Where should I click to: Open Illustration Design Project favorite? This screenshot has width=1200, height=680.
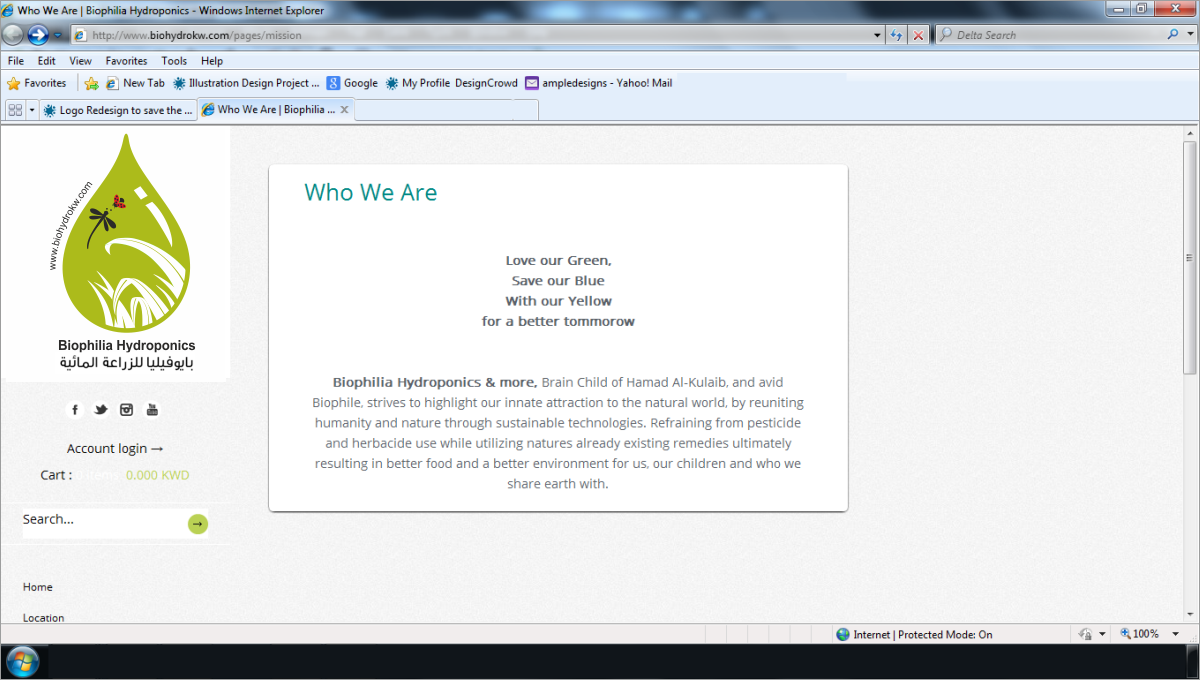(247, 83)
